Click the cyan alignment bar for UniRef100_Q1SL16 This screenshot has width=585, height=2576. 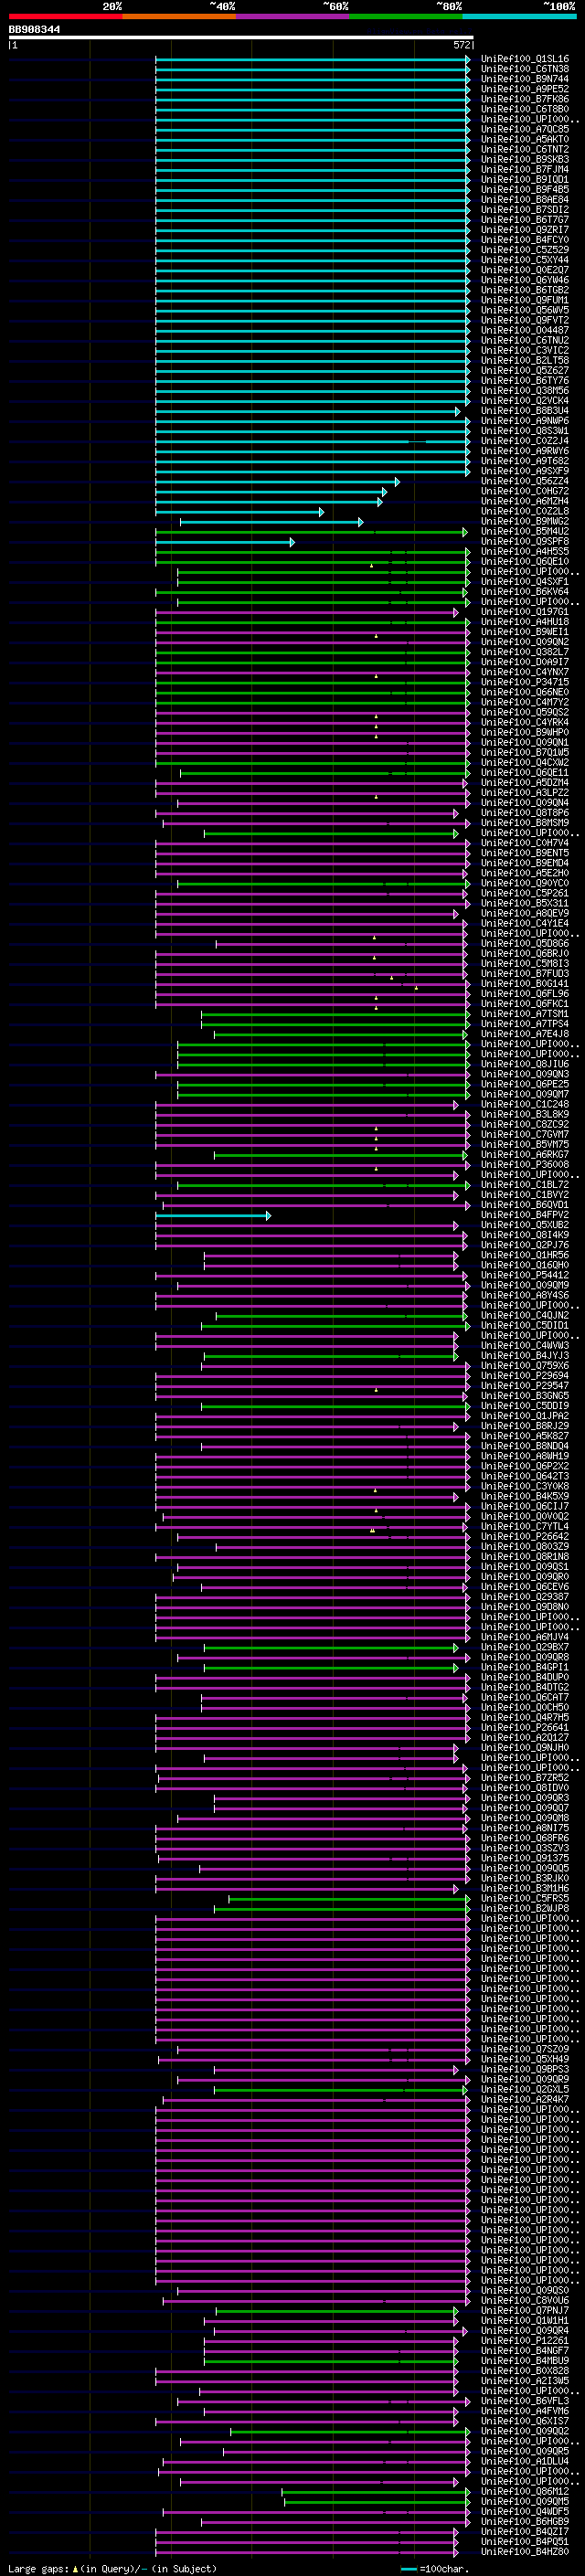tap(312, 59)
